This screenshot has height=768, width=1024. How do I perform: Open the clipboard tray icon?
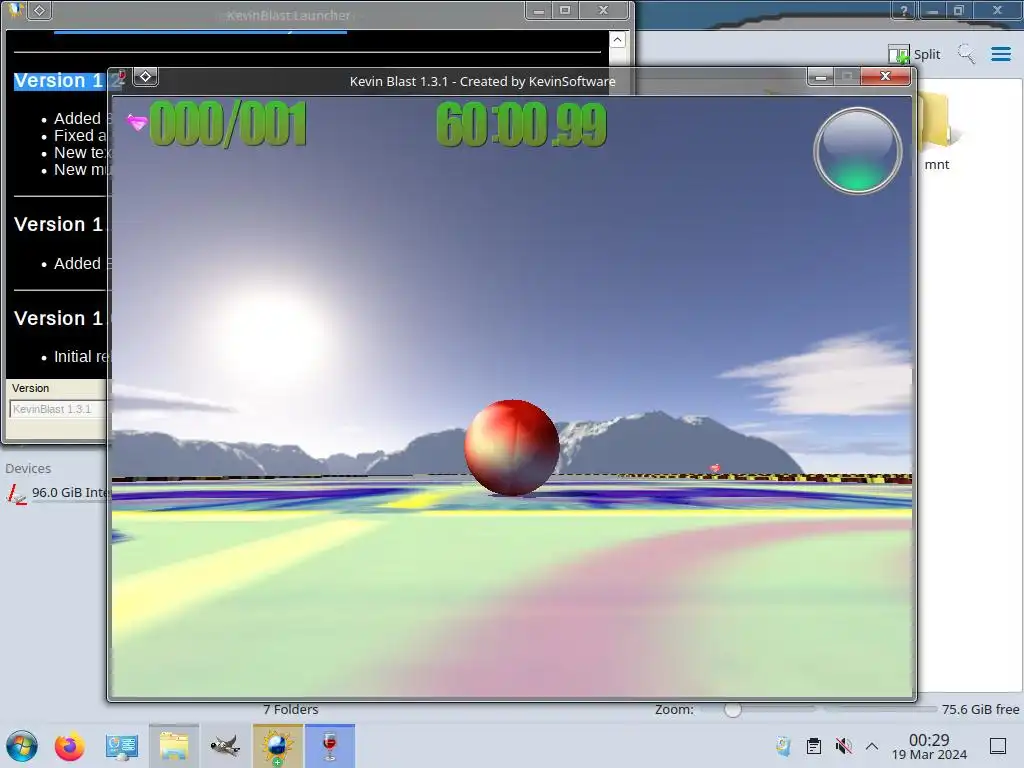[814, 746]
